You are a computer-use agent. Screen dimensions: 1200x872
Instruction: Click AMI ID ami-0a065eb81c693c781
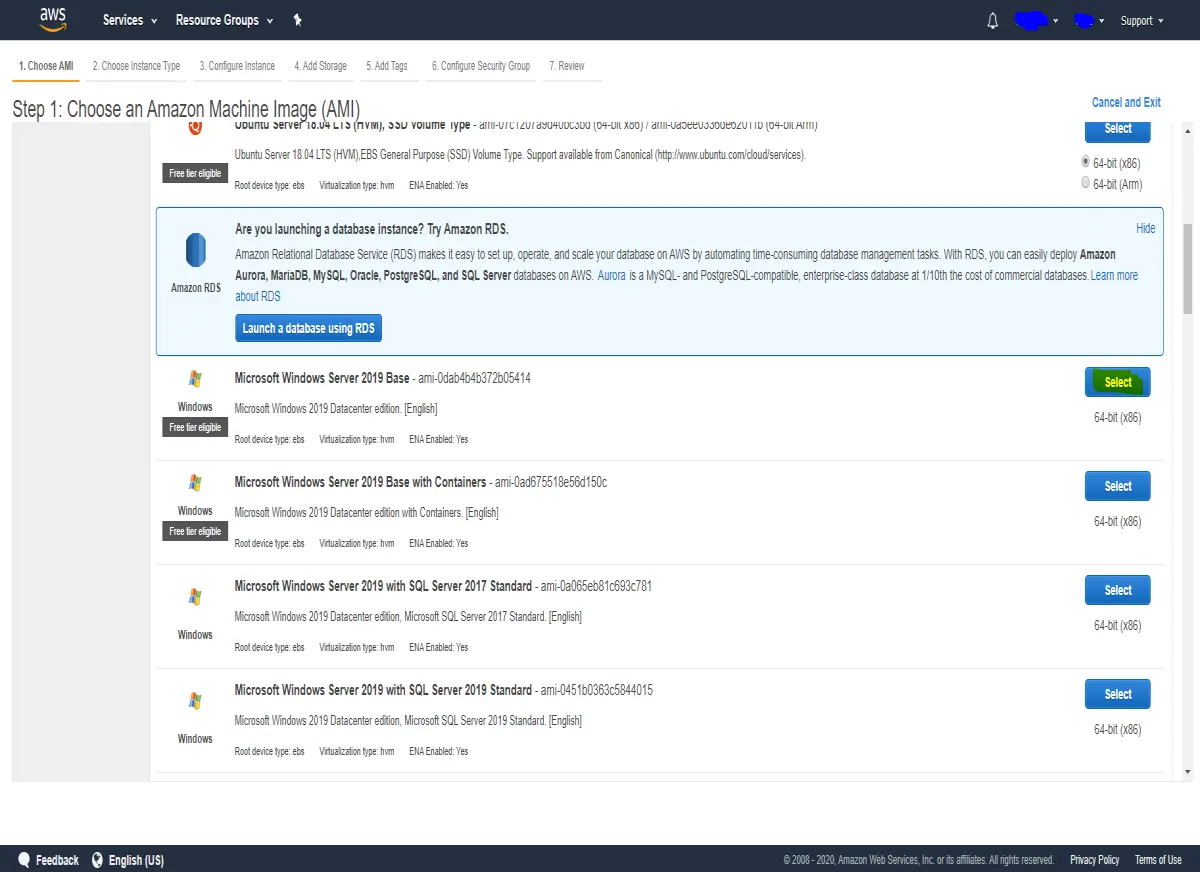pyautogui.click(x=596, y=587)
